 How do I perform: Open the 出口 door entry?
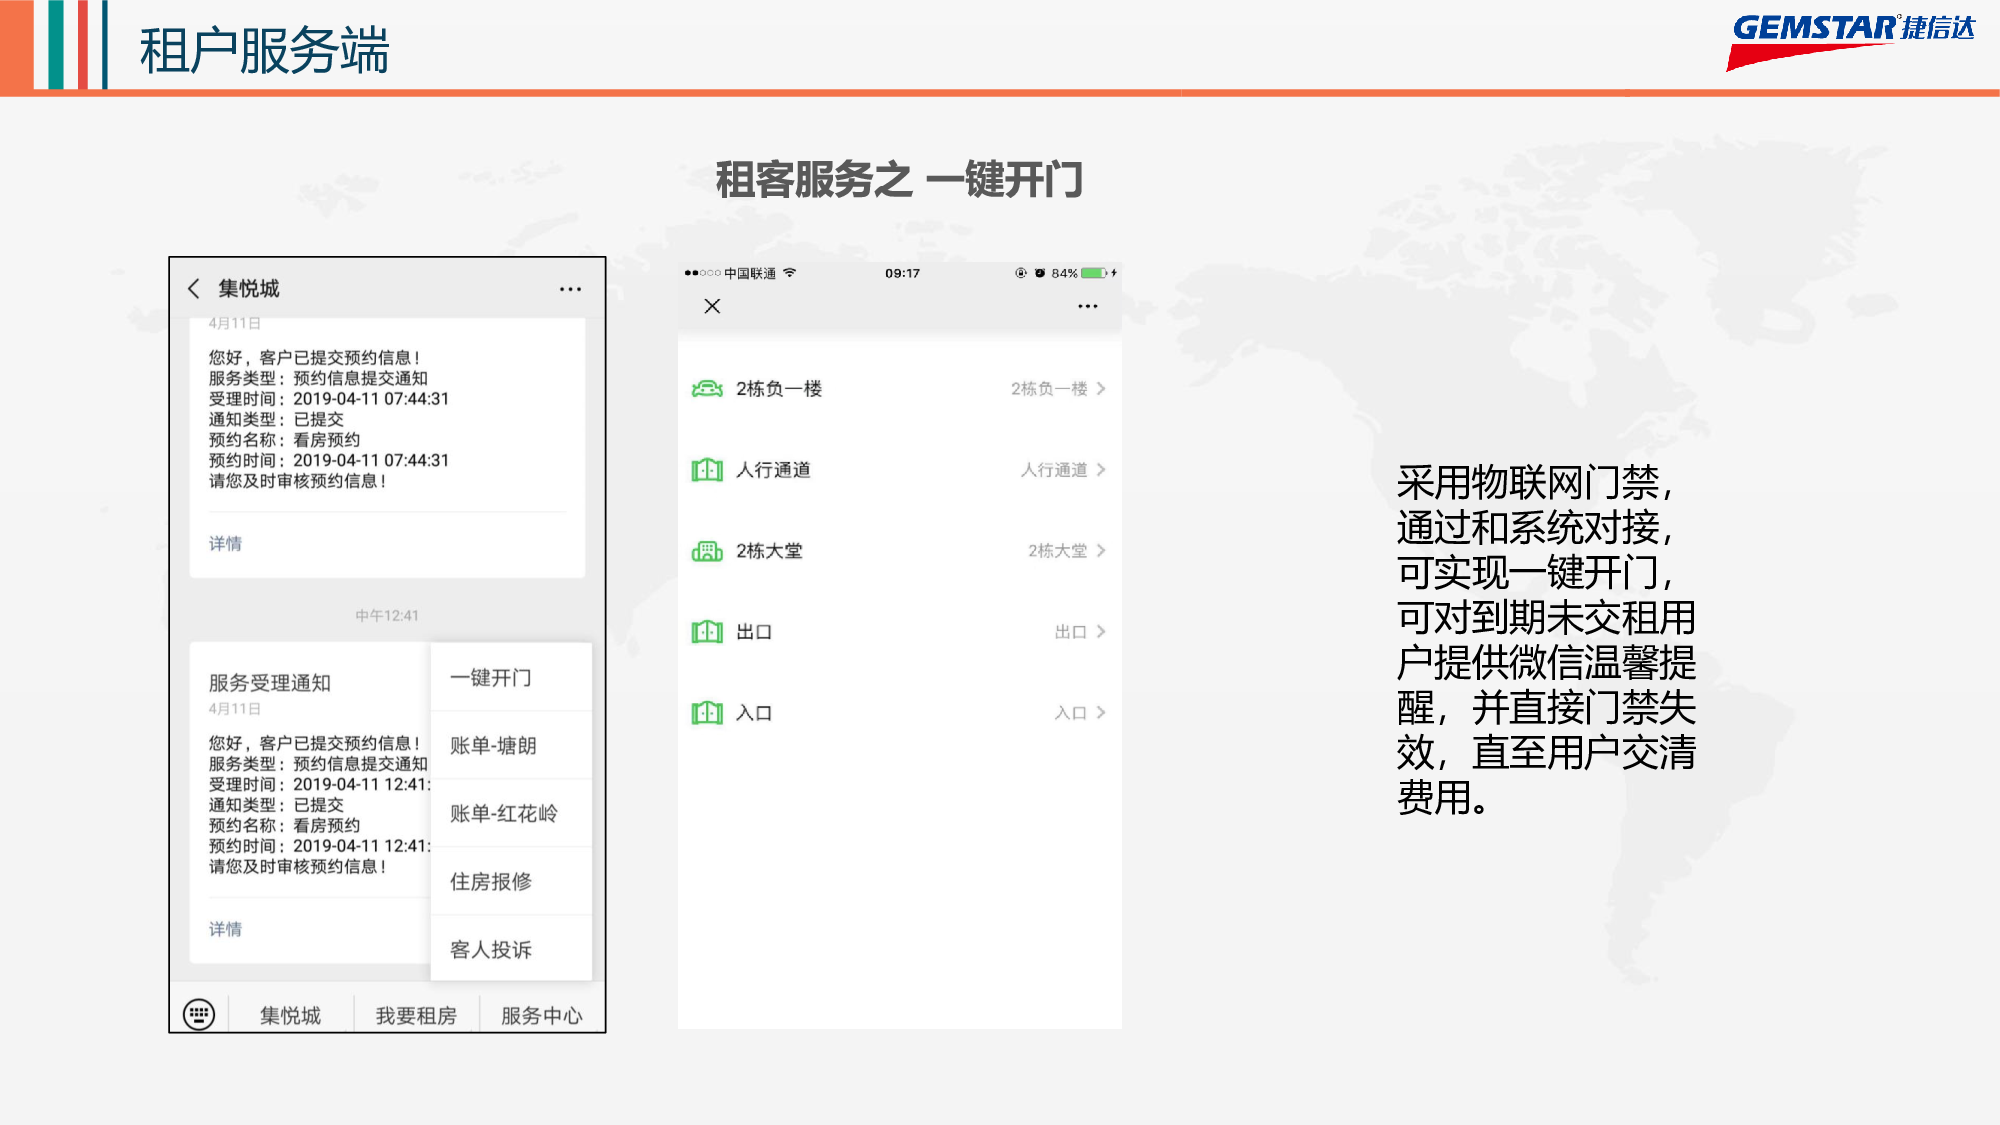tap(899, 632)
